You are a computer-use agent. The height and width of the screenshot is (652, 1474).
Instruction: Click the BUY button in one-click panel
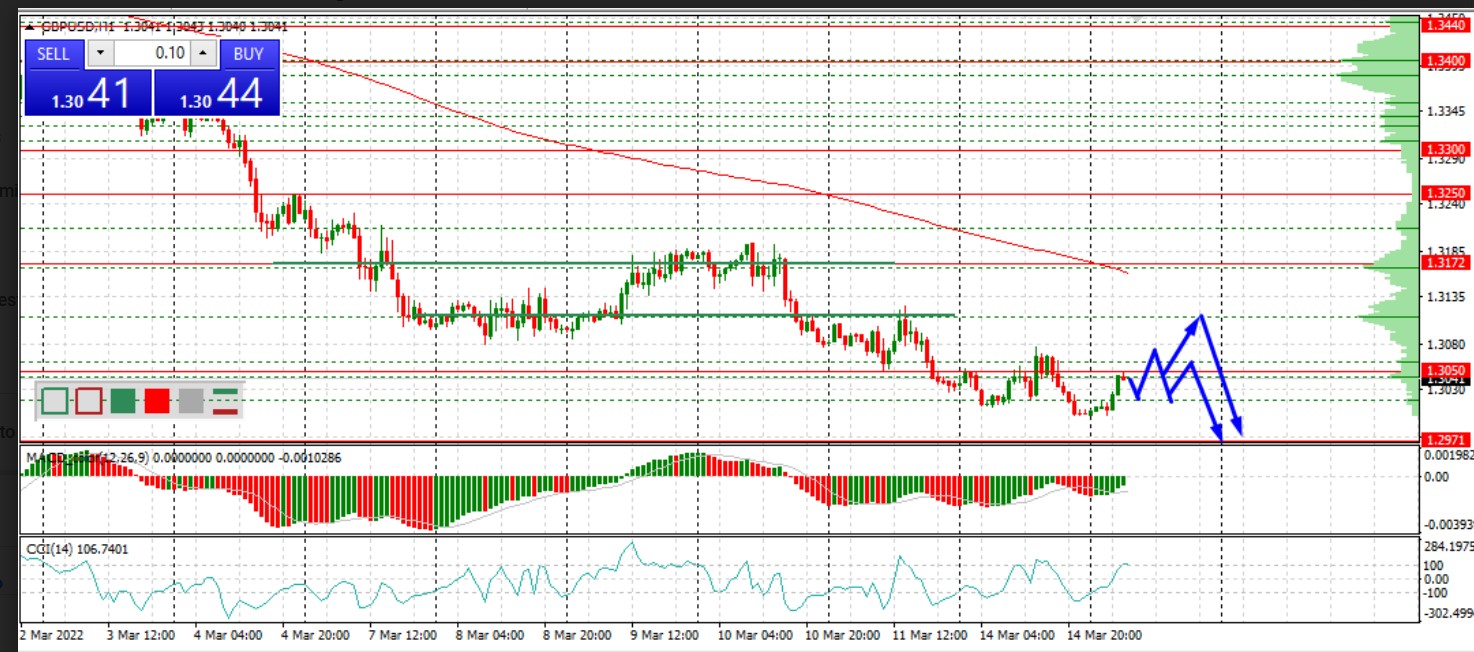(x=248, y=54)
